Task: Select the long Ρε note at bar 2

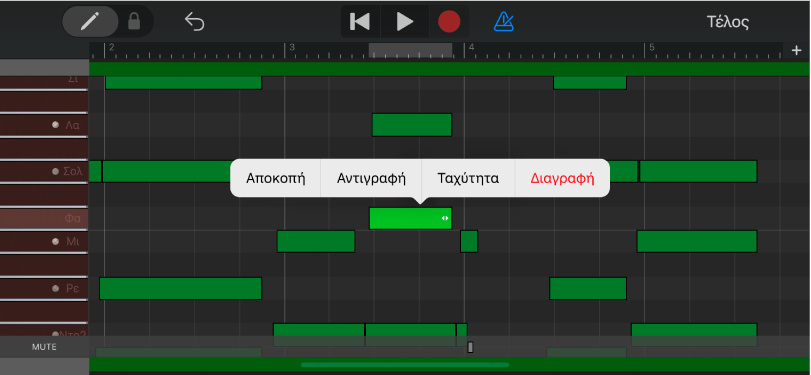Action: click(x=181, y=288)
